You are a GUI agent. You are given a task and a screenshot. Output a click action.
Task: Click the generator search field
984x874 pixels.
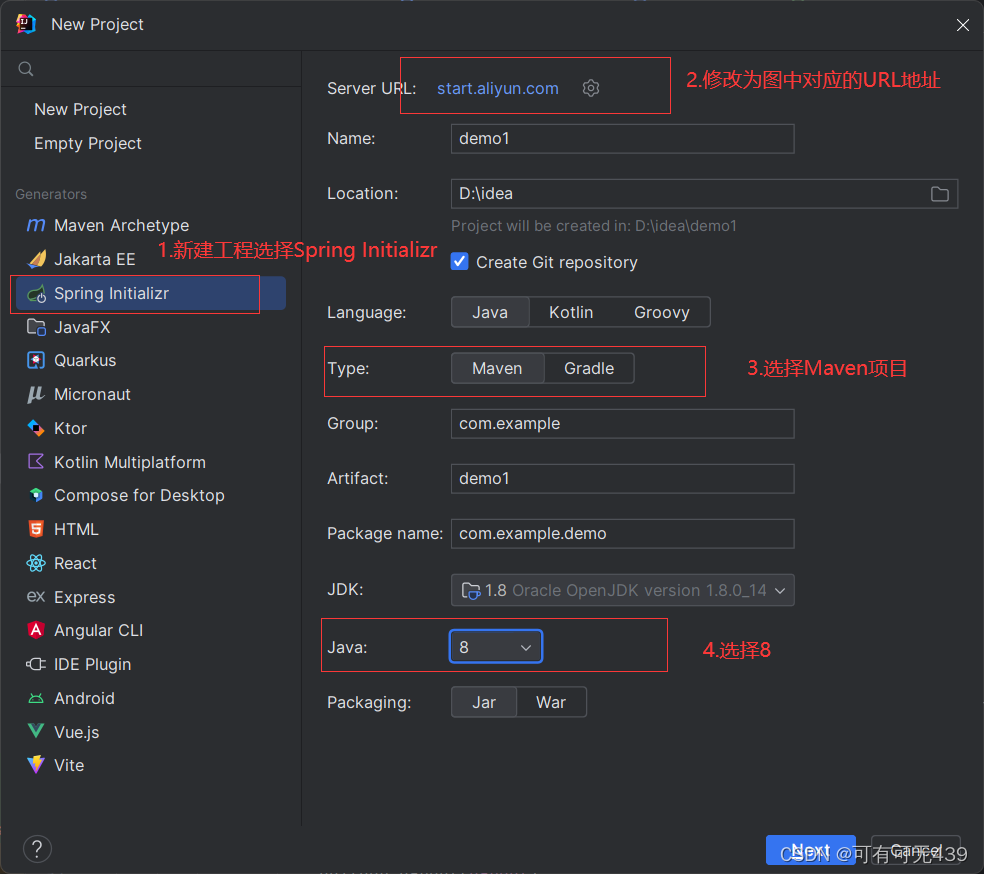[x=151, y=69]
